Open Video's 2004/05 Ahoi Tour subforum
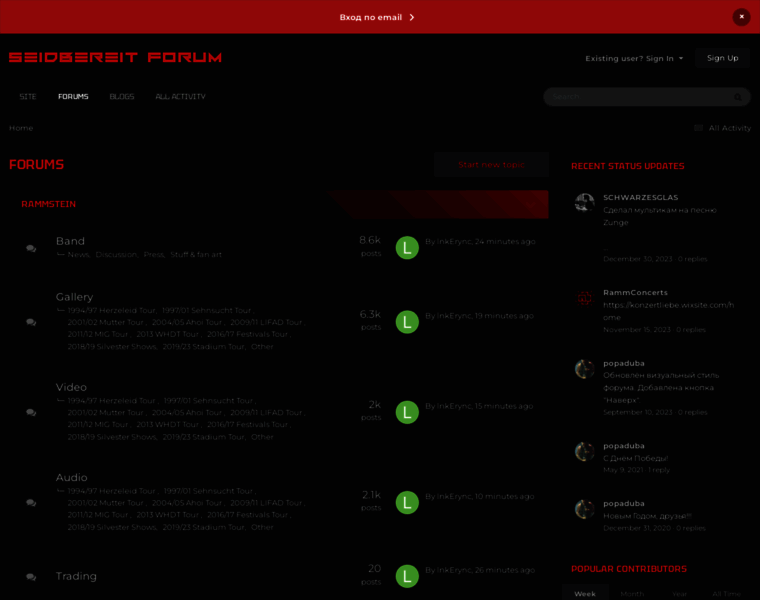The width and height of the screenshot is (760, 600). [x=187, y=412]
